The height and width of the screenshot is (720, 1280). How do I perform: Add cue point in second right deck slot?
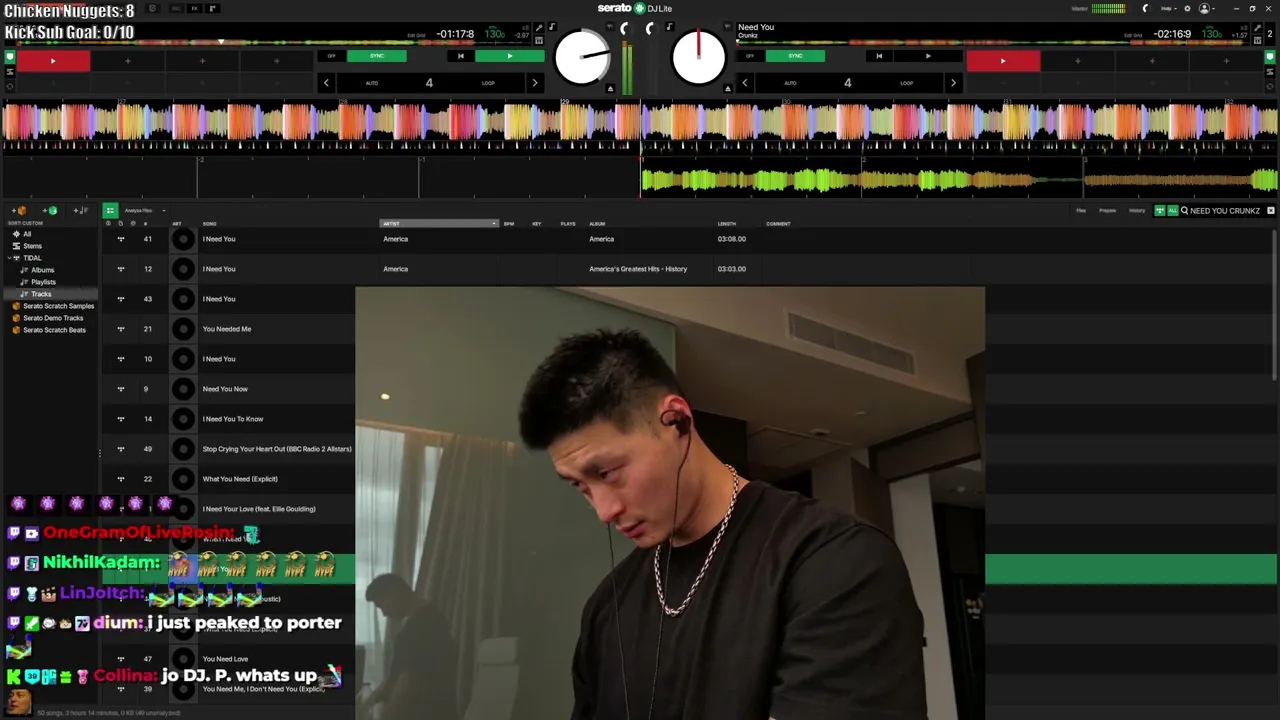click(1077, 61)
